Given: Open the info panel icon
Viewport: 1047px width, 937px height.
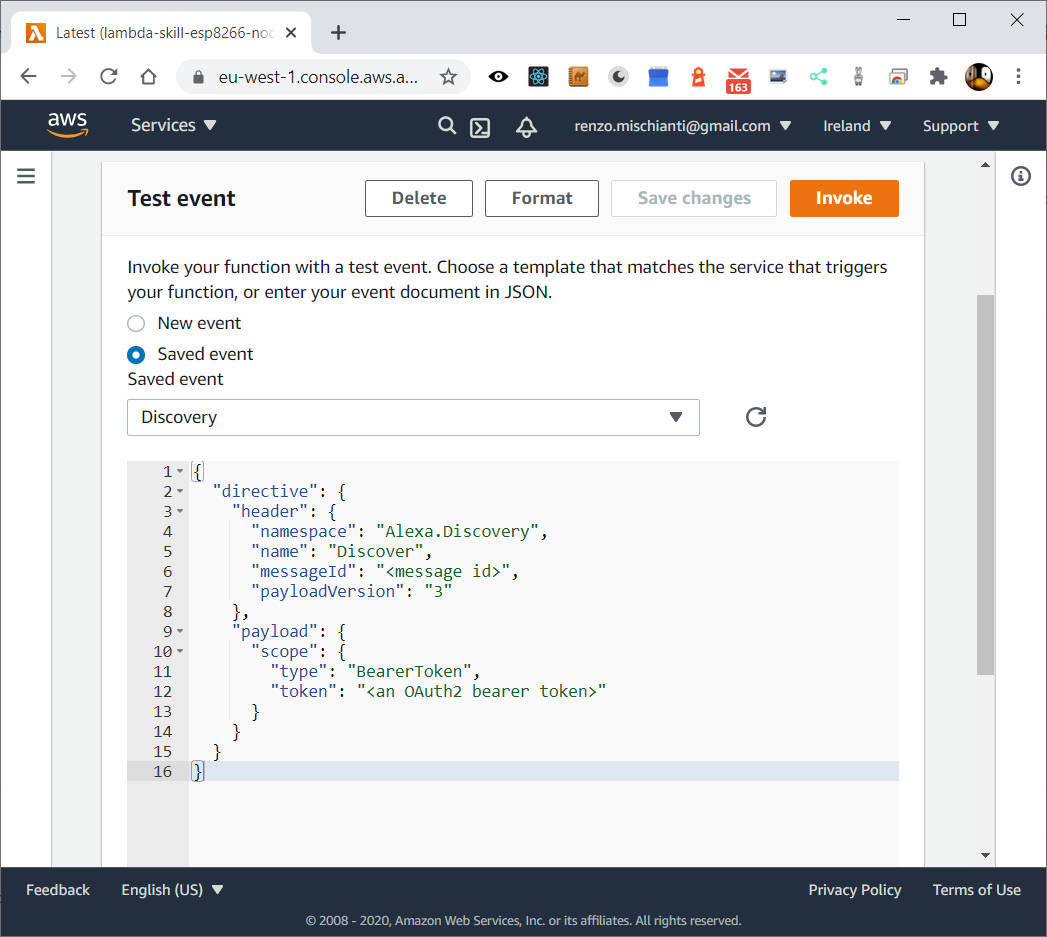Looking at the screenshot, I should pyautogui.click(x=1020, y=176).
